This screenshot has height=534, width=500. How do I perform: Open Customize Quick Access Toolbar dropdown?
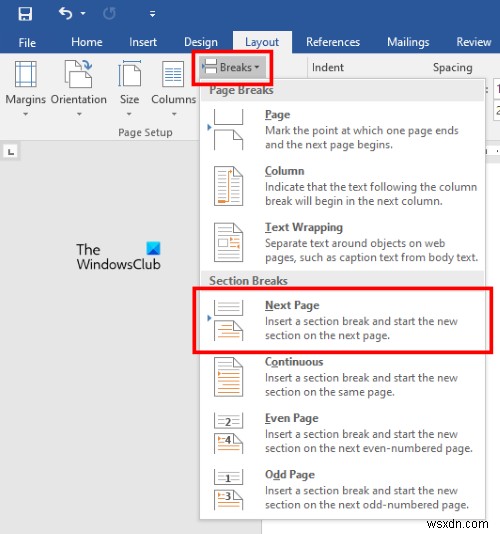pos(152,14)
